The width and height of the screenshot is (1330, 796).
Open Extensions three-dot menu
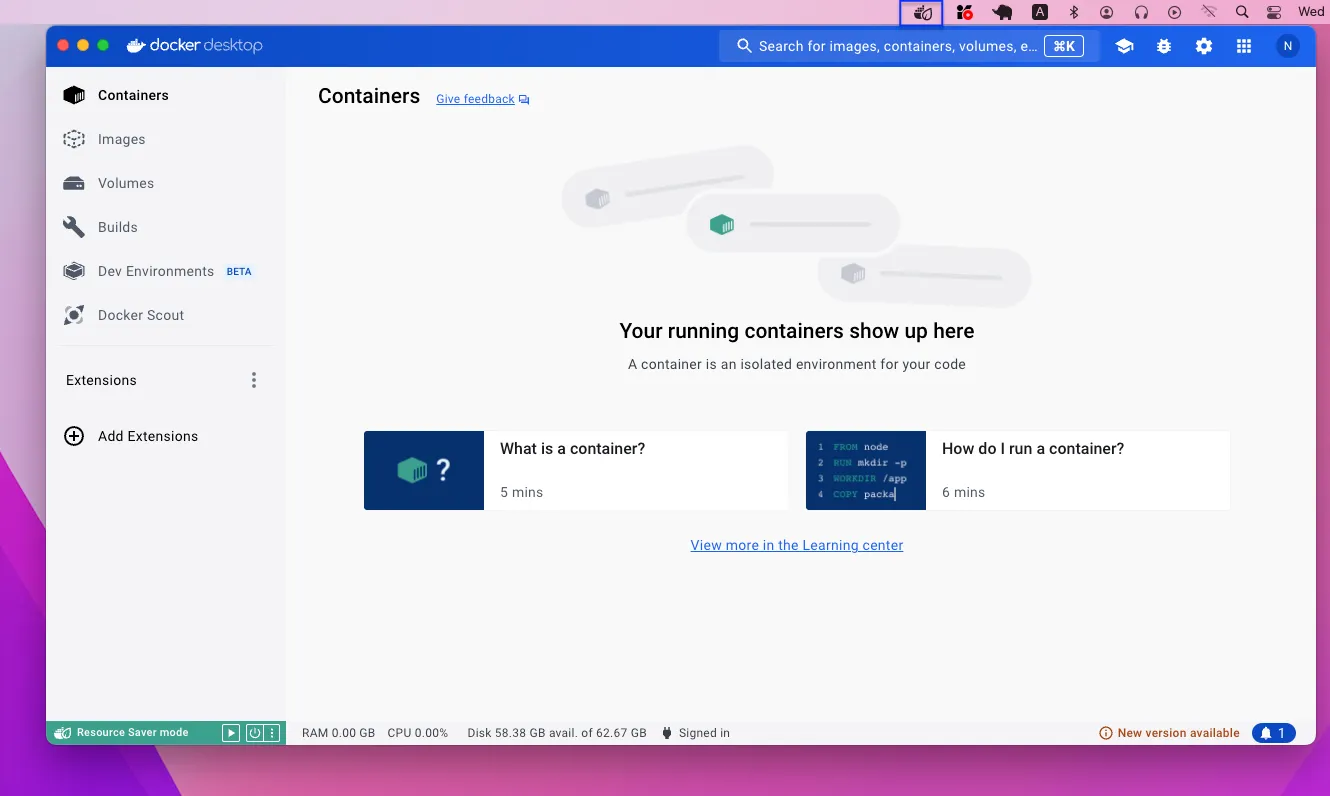tap(254, 380)
